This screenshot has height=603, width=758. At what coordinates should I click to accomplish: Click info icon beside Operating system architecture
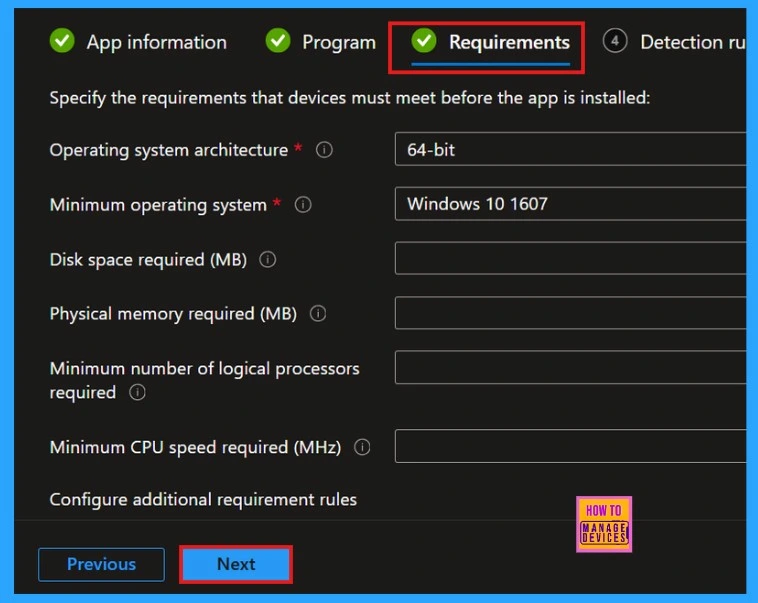tap(324, 150)
